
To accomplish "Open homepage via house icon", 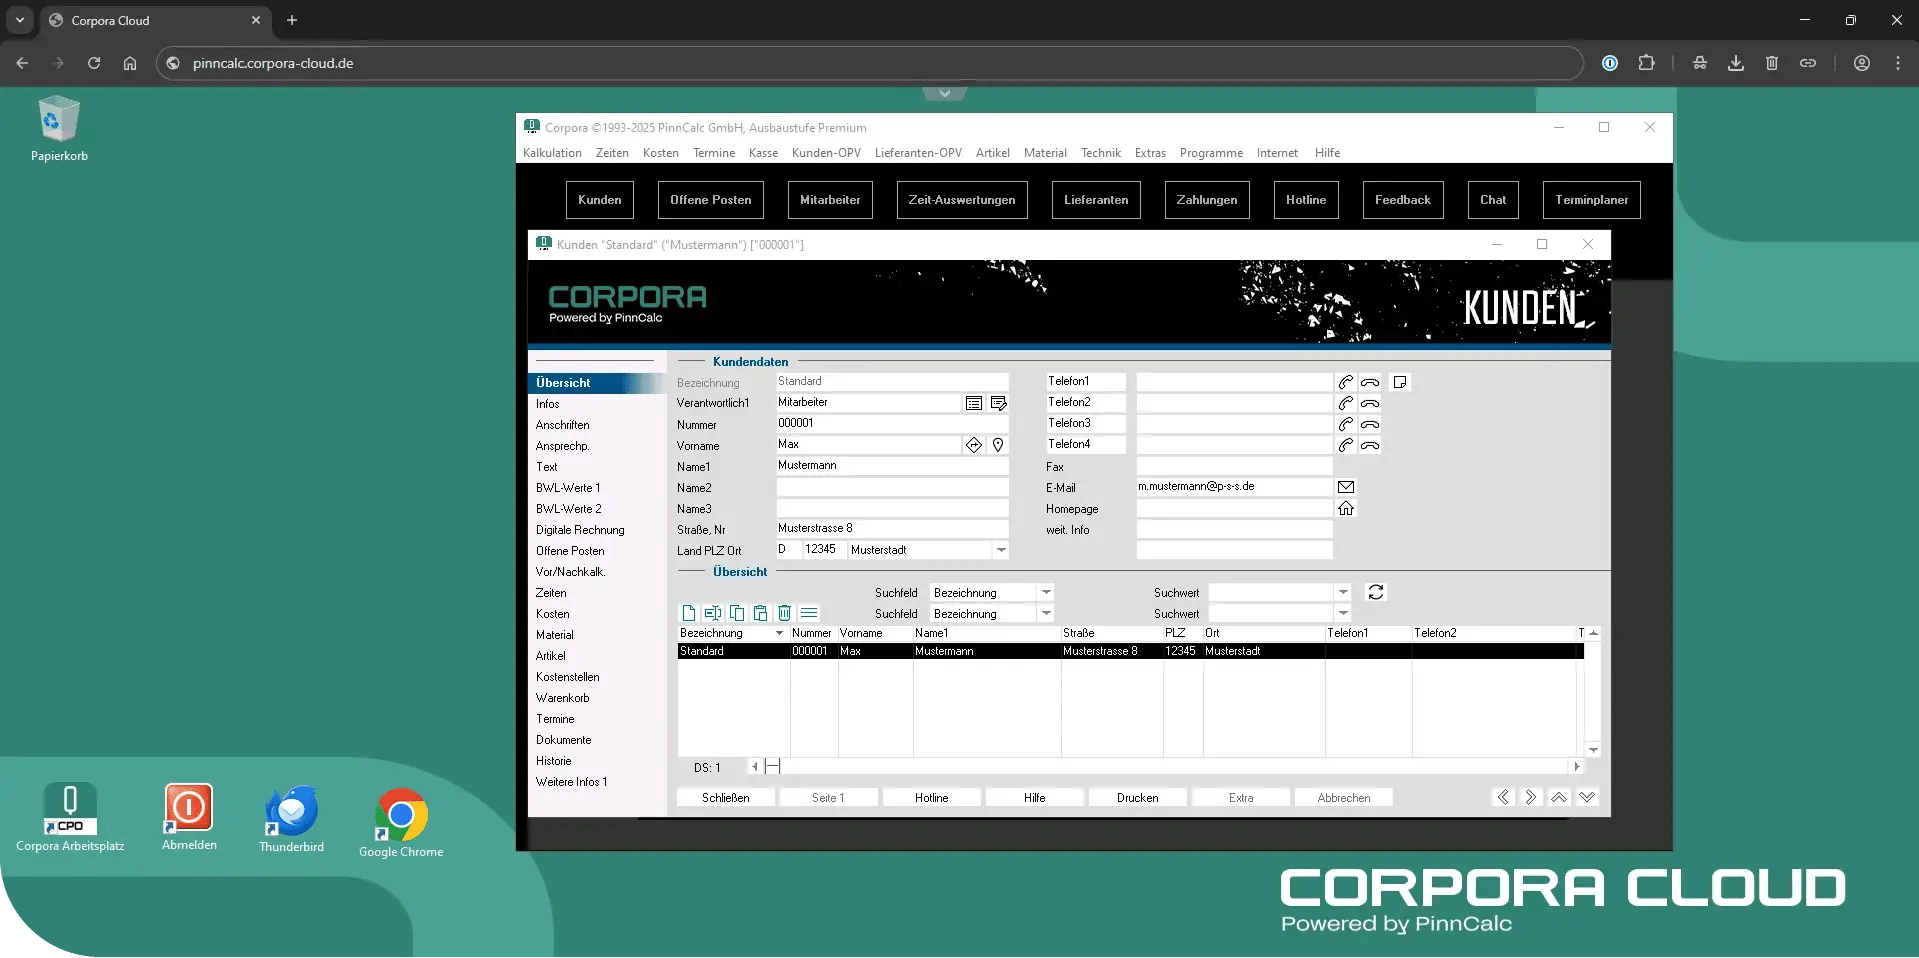I will pyautogui.click(x=1346, y=508).
